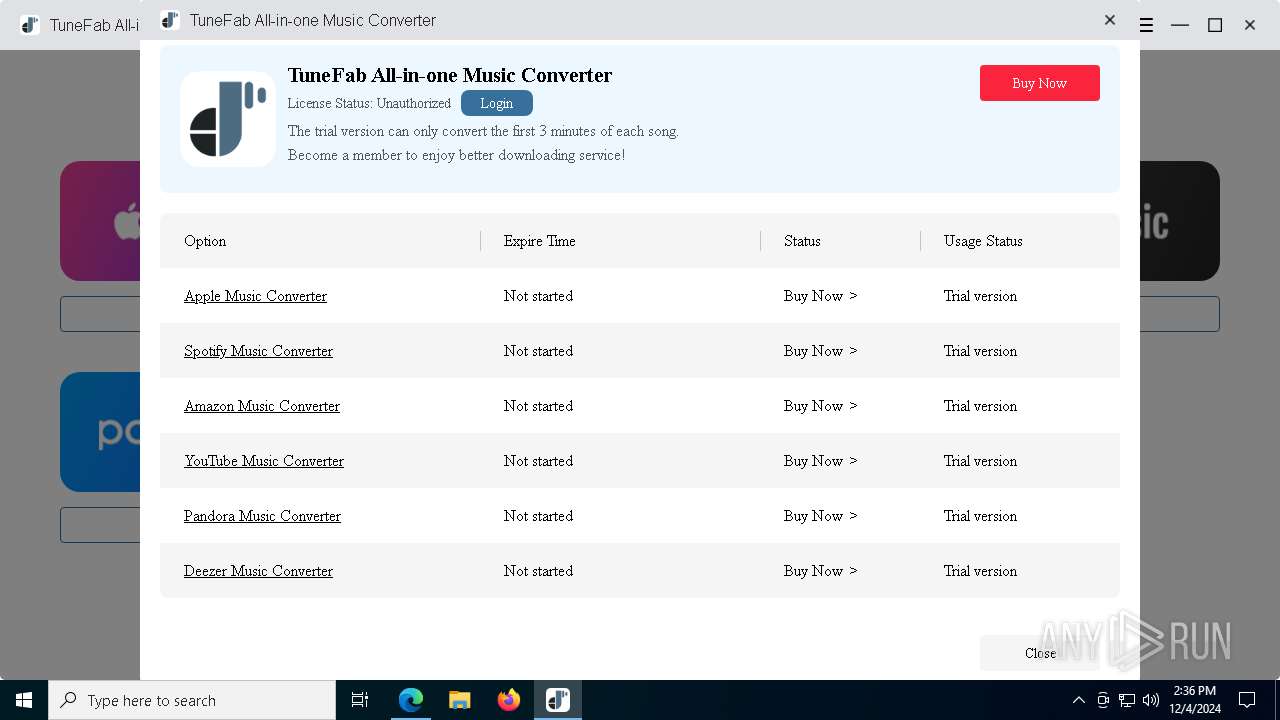The height and width of the screenshot is (720, 1280).
Task: Click TuneFab All-in-one Music Converter heading
Action: click(450, 75)
